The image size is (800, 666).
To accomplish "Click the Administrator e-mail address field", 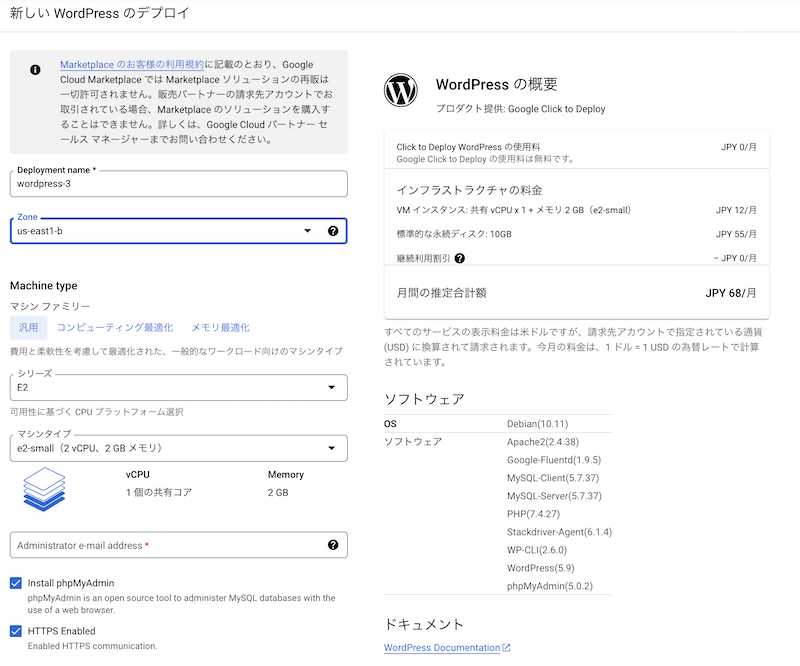I will click(x=179, y=545).
